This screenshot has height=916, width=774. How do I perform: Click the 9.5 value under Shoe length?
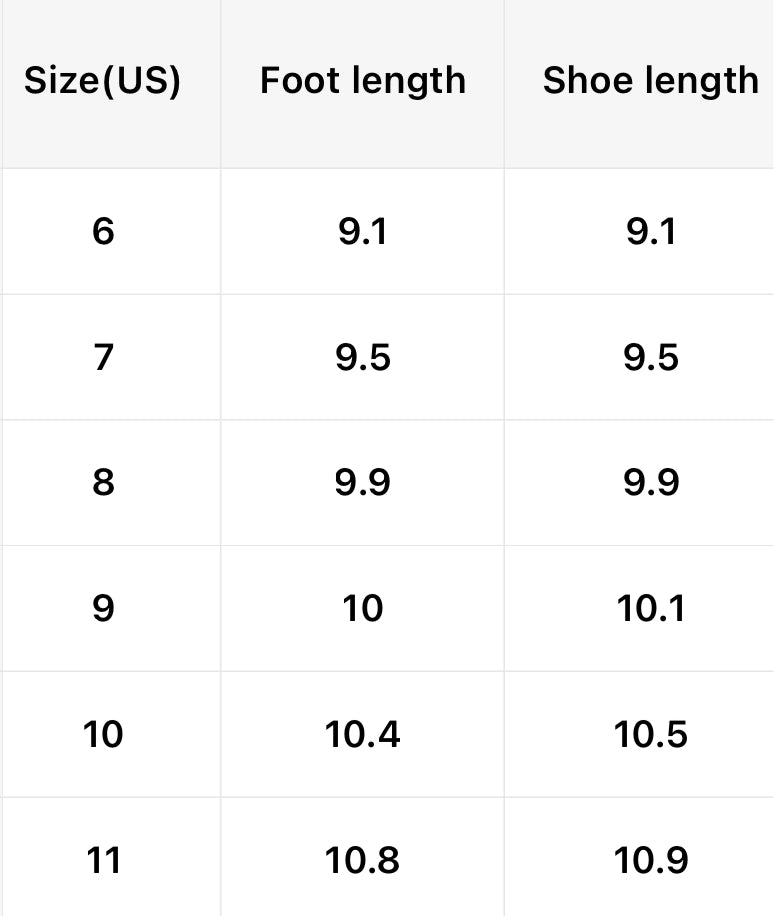pos(651,357)
